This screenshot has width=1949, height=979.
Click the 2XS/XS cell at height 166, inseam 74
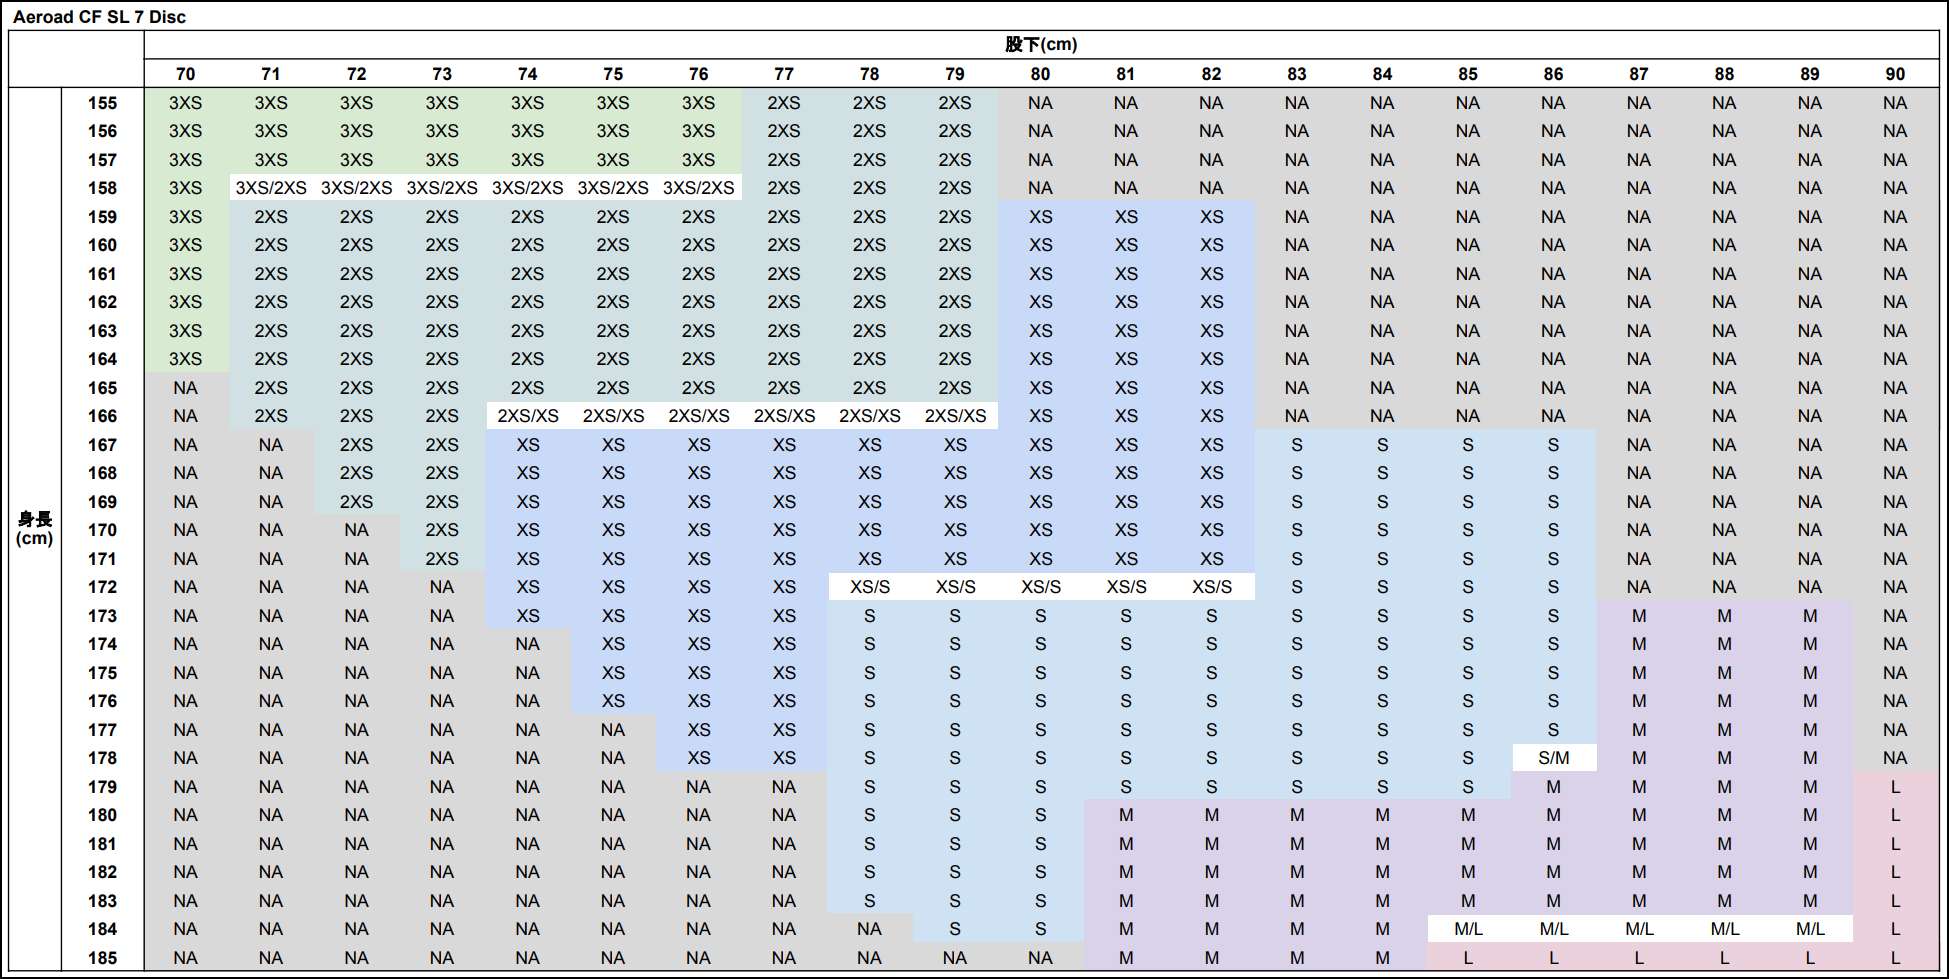(528, 416)
